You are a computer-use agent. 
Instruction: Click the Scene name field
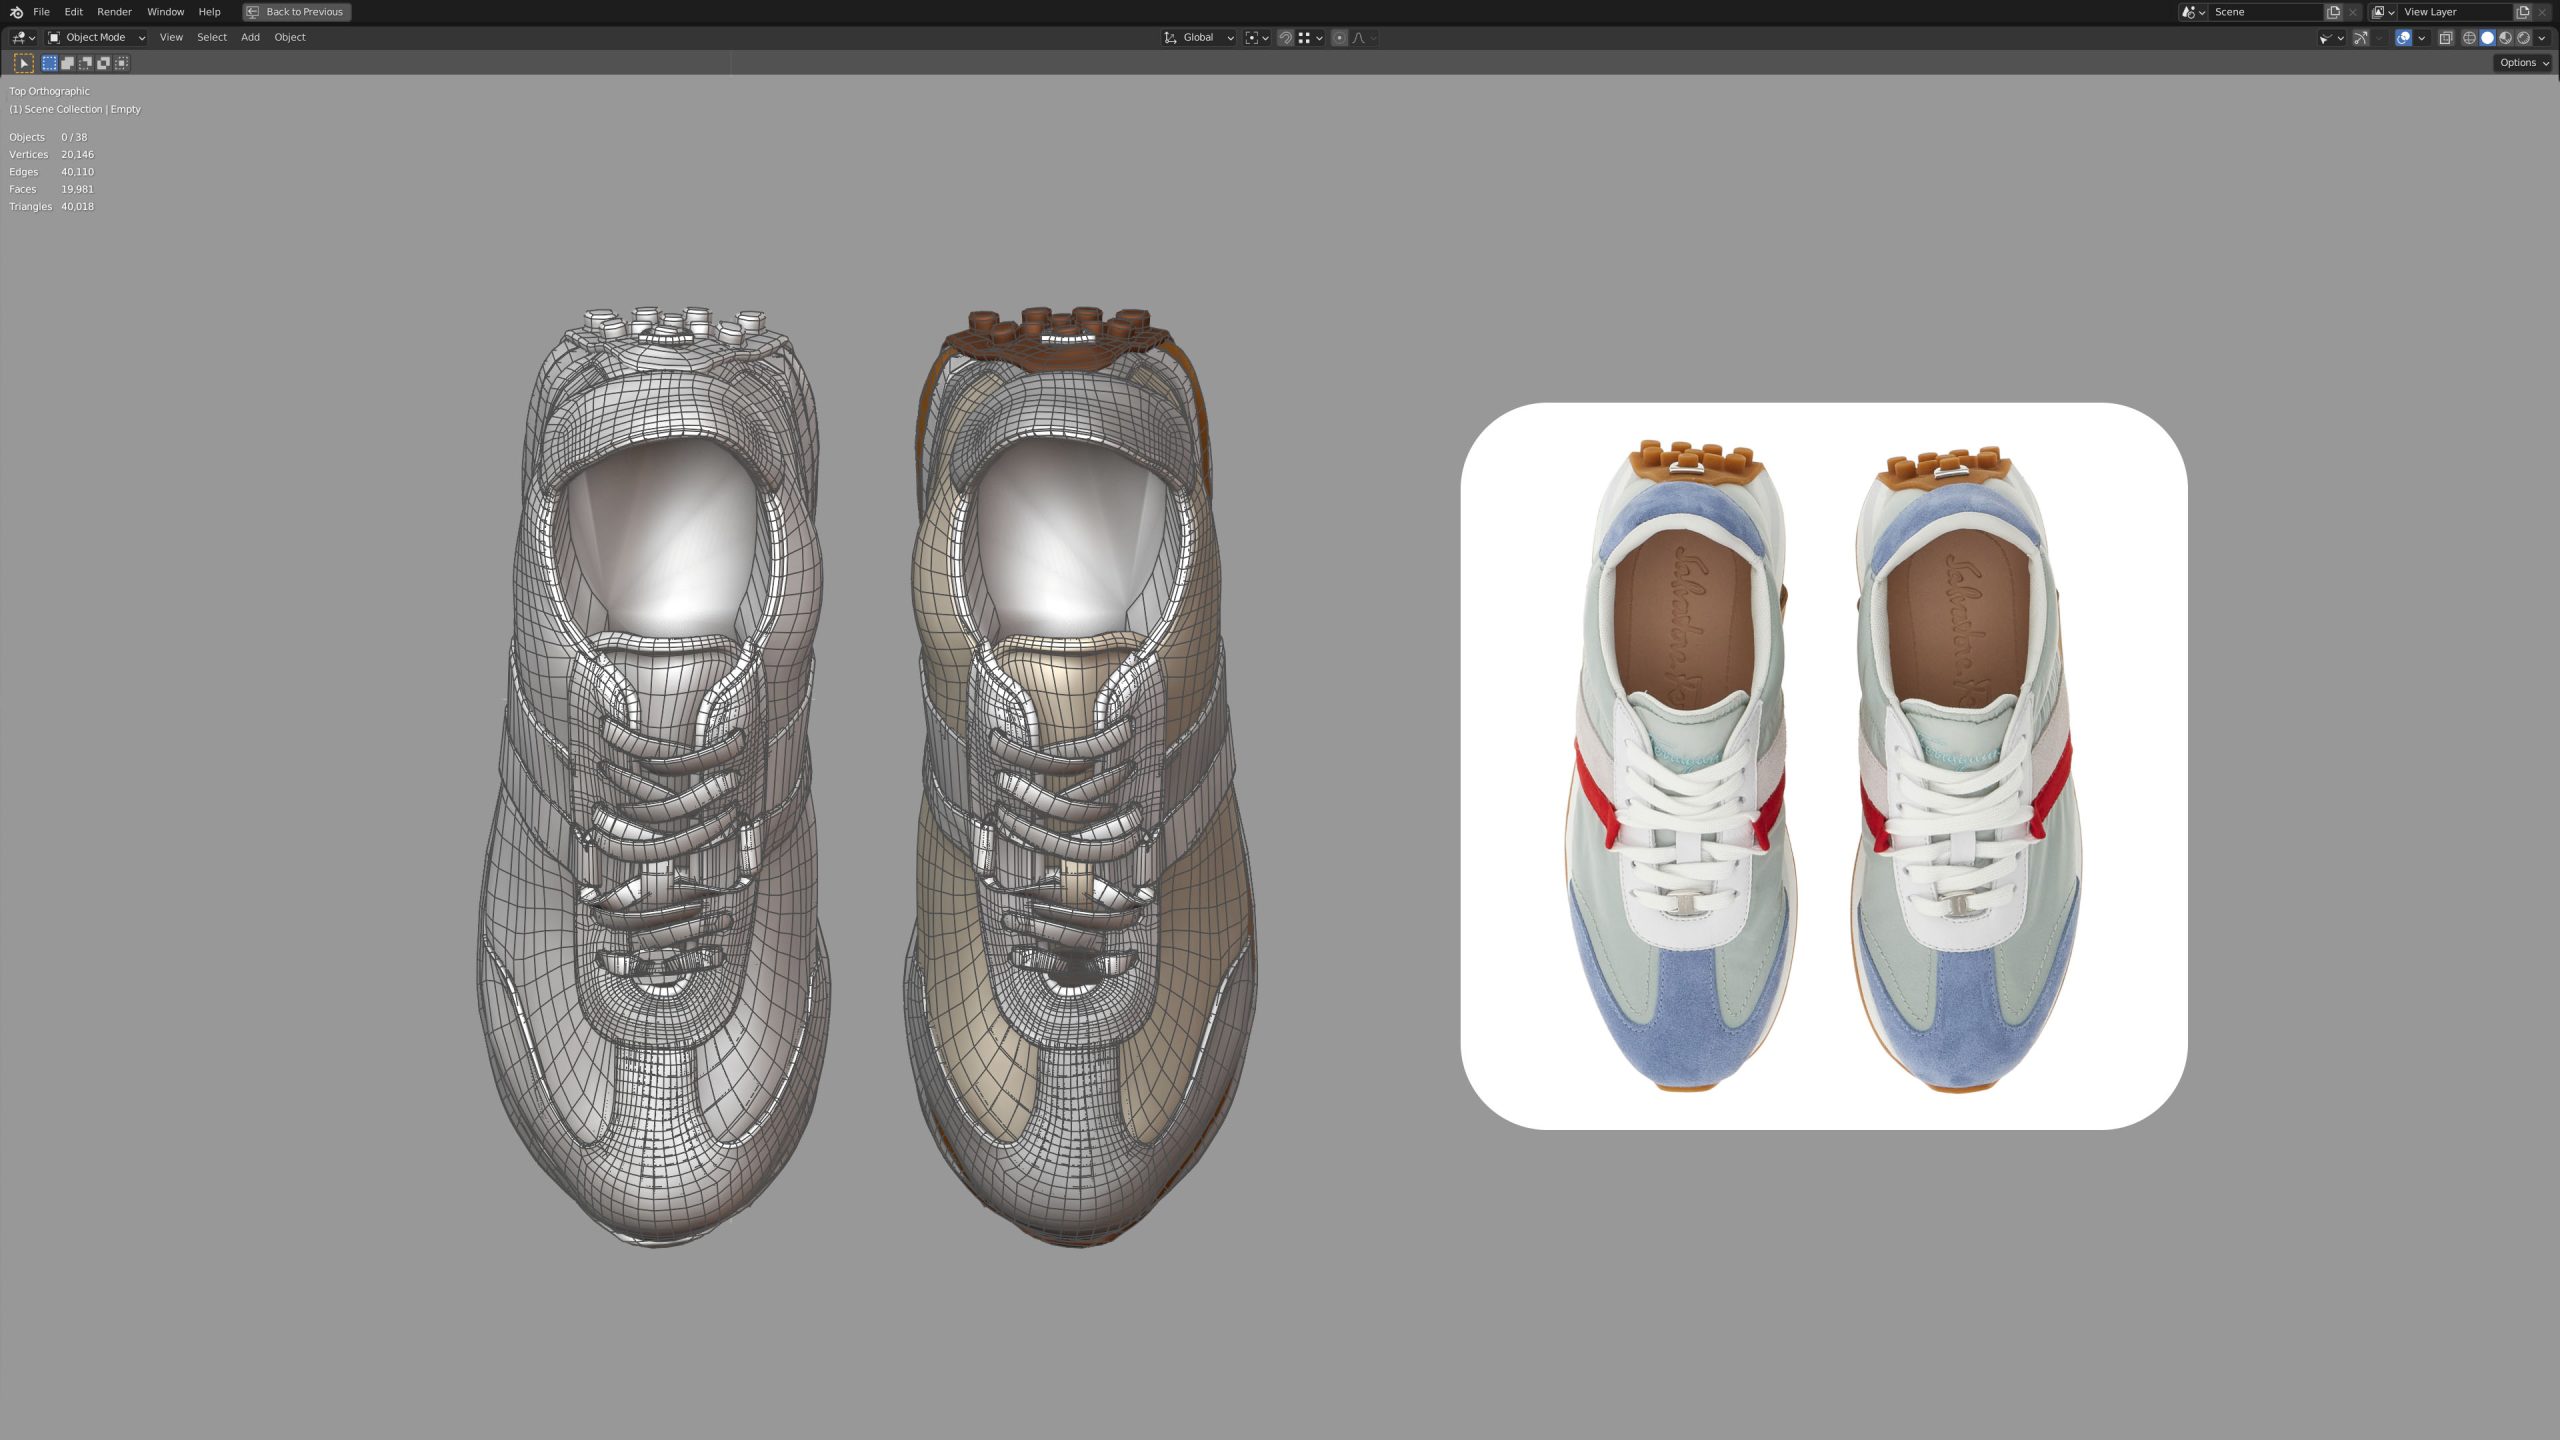pyautogui.click(x=2266, y=12)
